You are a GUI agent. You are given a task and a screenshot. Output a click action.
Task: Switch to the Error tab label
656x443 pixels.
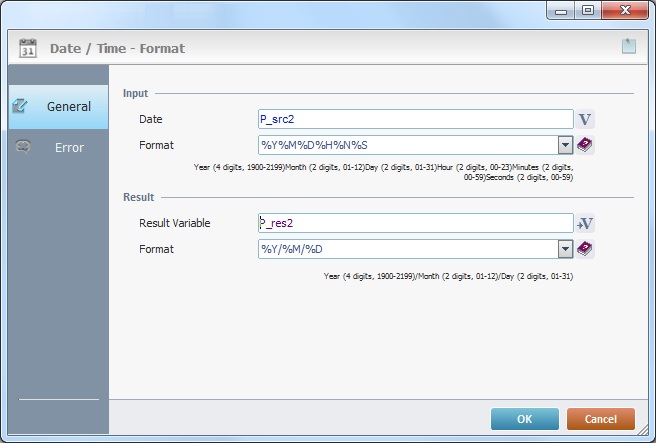(x=69, y=148)
